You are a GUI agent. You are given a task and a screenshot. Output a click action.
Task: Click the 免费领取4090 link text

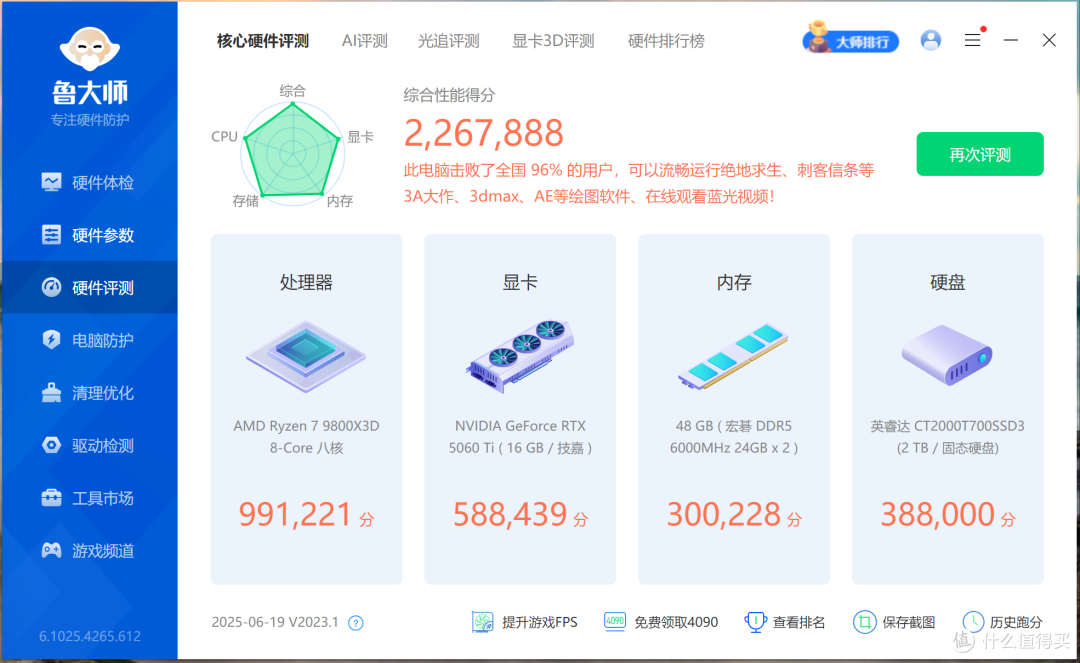pos(676,622)
